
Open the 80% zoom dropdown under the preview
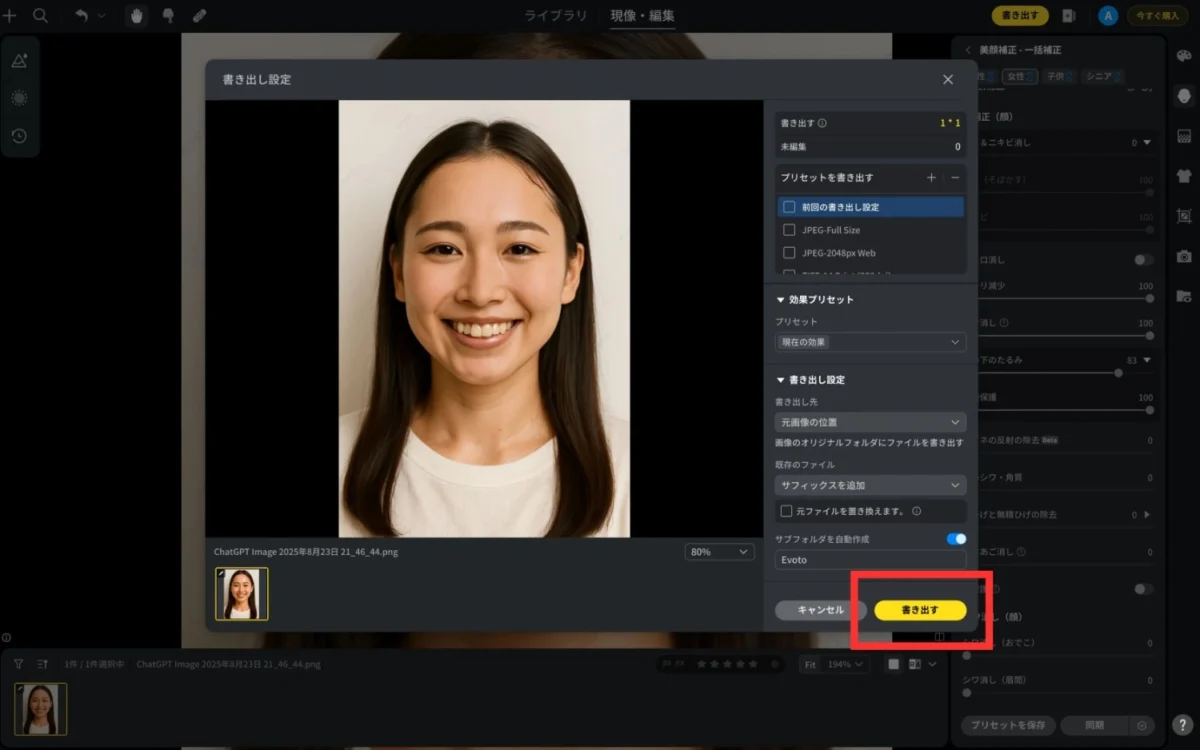coord(720,552)
